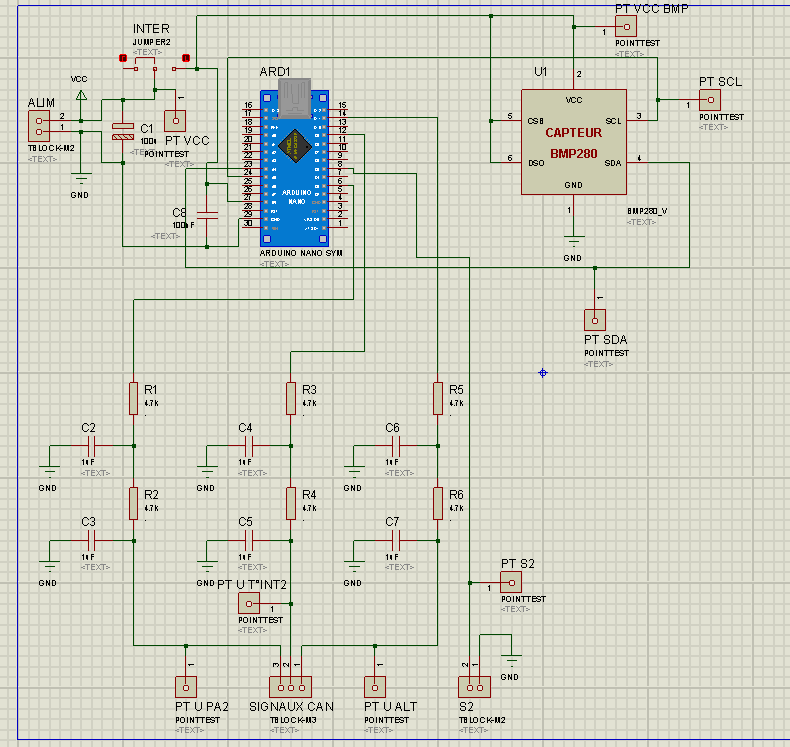Click the CSB pin 5 of the BMP280

(509, 119)
